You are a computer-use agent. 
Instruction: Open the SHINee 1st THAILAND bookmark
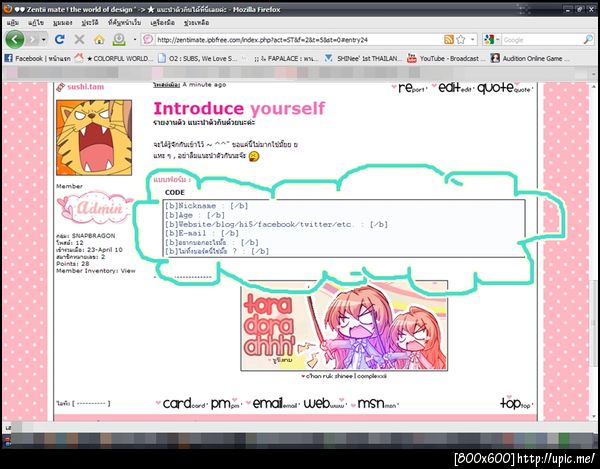click(363, 59)
